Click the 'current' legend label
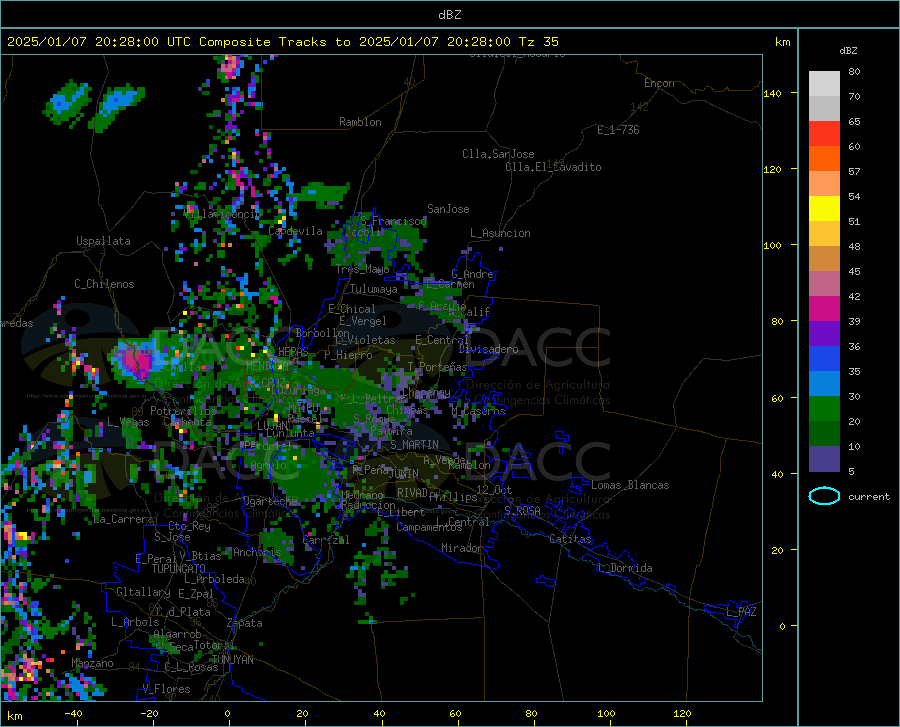The height and width of the screenshot is (727, 900). pos(869,496)
